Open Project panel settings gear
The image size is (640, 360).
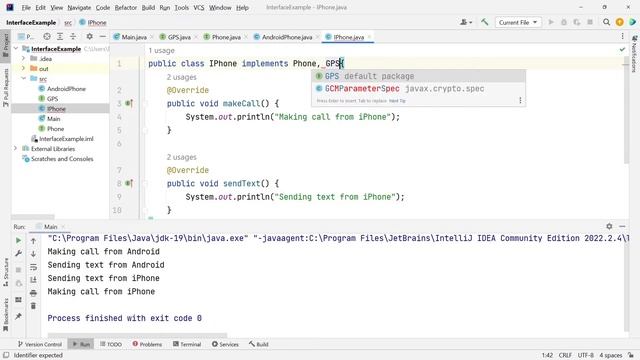point(89,36)
